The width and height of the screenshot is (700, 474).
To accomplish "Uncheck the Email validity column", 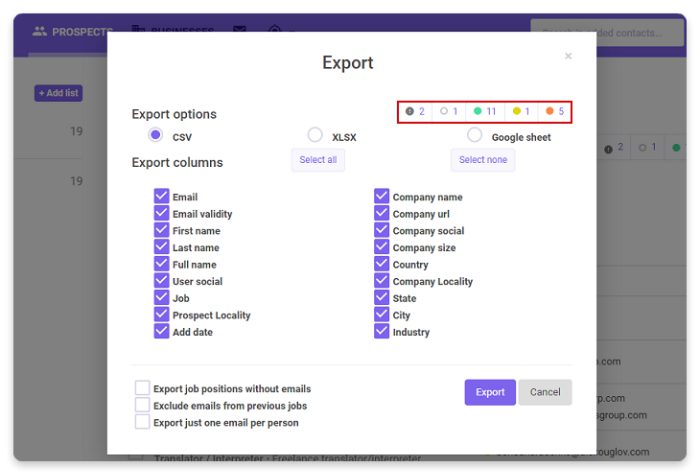I will click(161, 214).
